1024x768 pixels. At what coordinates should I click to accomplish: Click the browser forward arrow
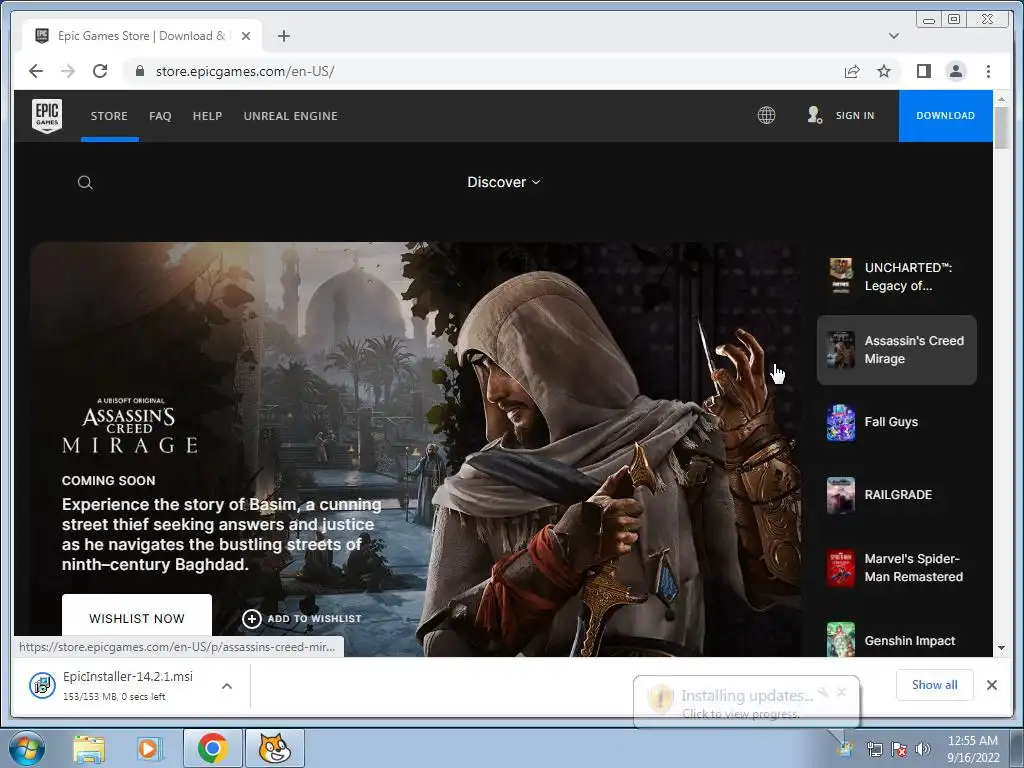[68, 71]
